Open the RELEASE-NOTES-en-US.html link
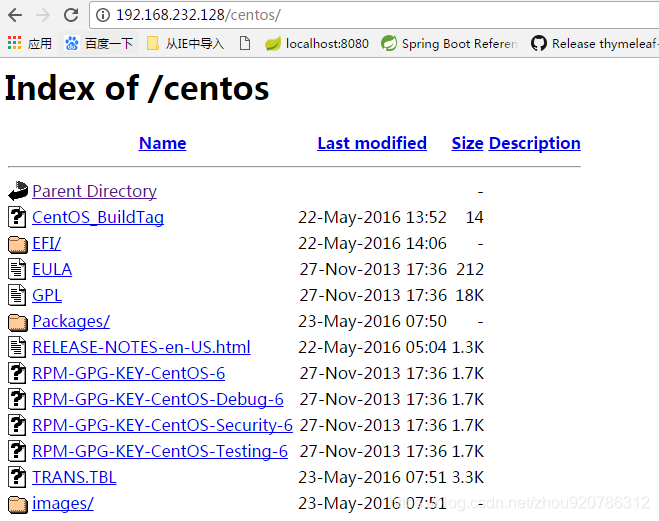Screen dimensions: 659x521 coord(141,348)
